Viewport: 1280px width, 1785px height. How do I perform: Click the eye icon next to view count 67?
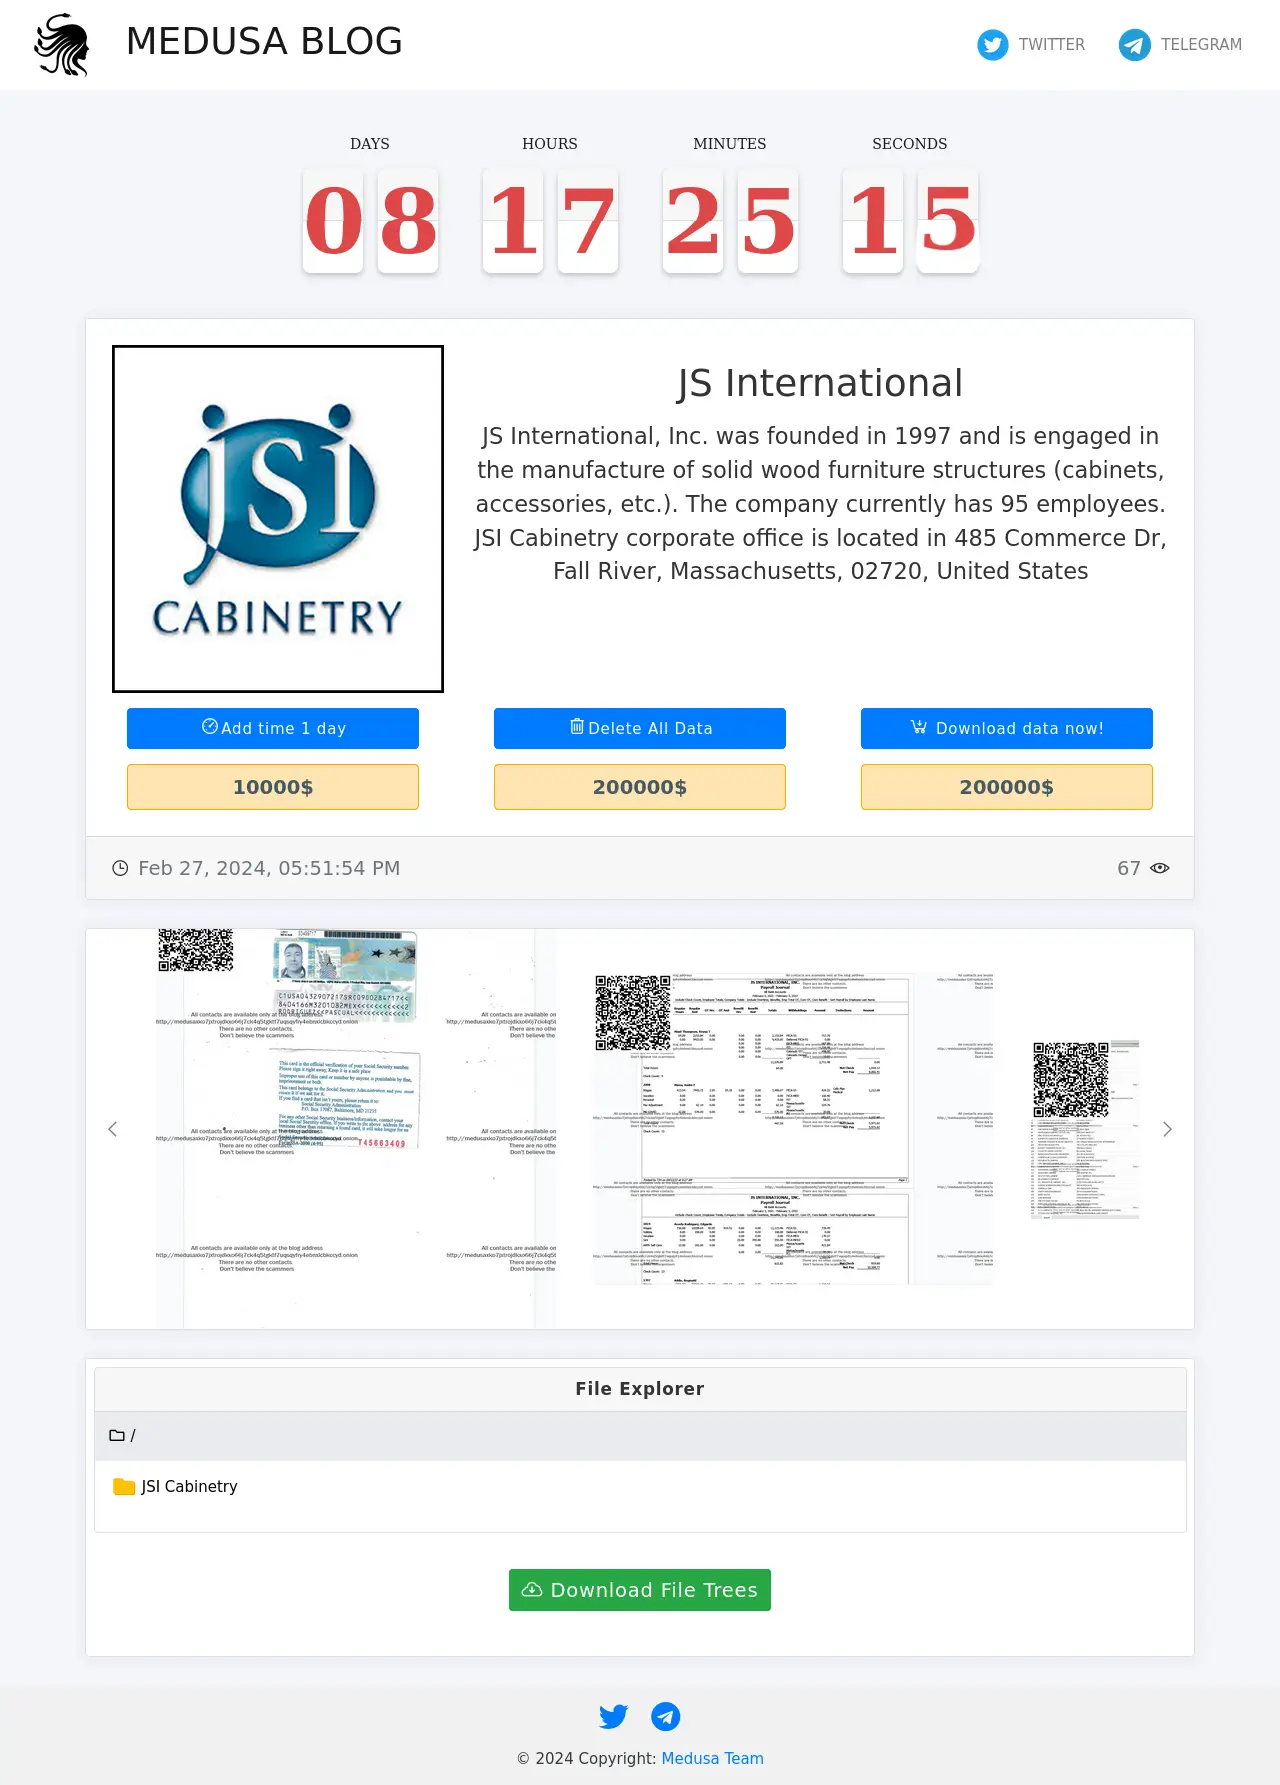pyautogui.click(x=1160, y=868)
